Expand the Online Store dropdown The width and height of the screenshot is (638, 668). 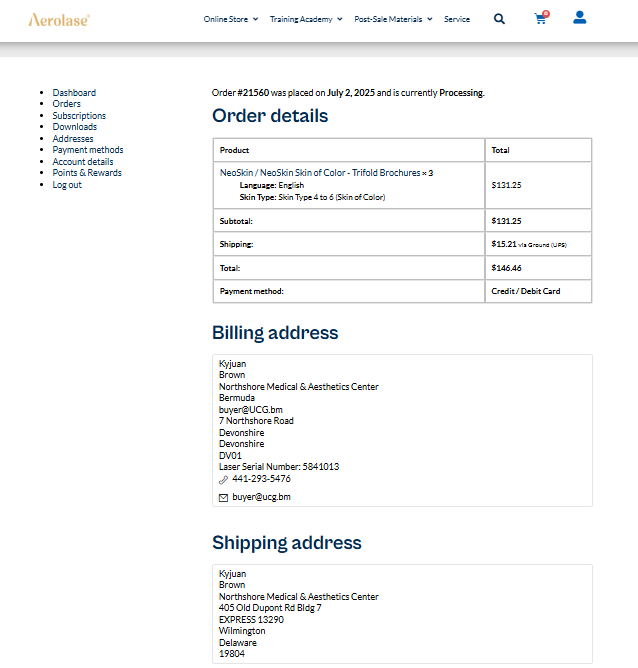(230, 19)
